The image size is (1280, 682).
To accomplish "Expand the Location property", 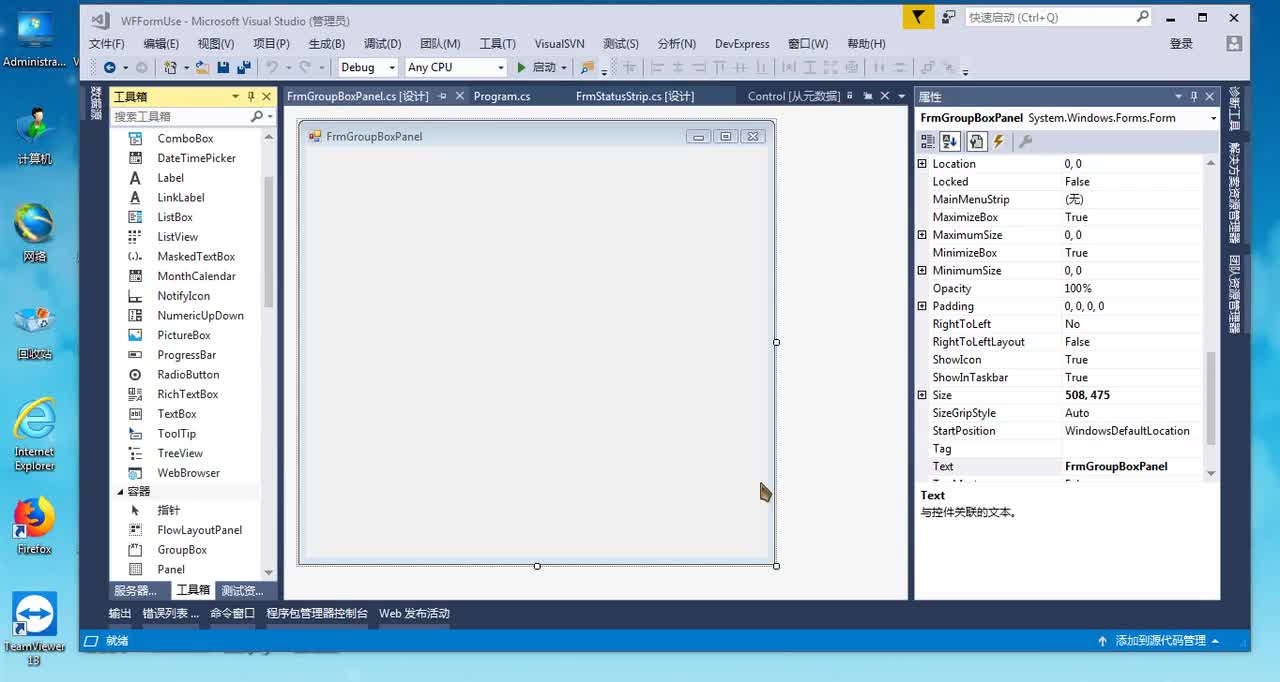I will click(x=922, y=164).
